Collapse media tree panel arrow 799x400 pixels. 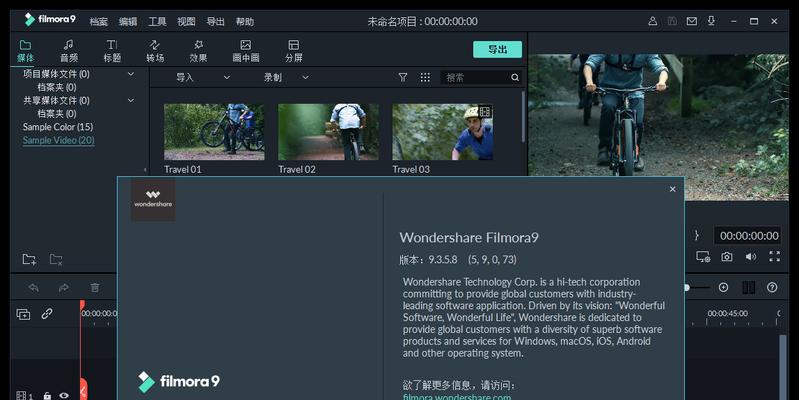pos(145,170)
